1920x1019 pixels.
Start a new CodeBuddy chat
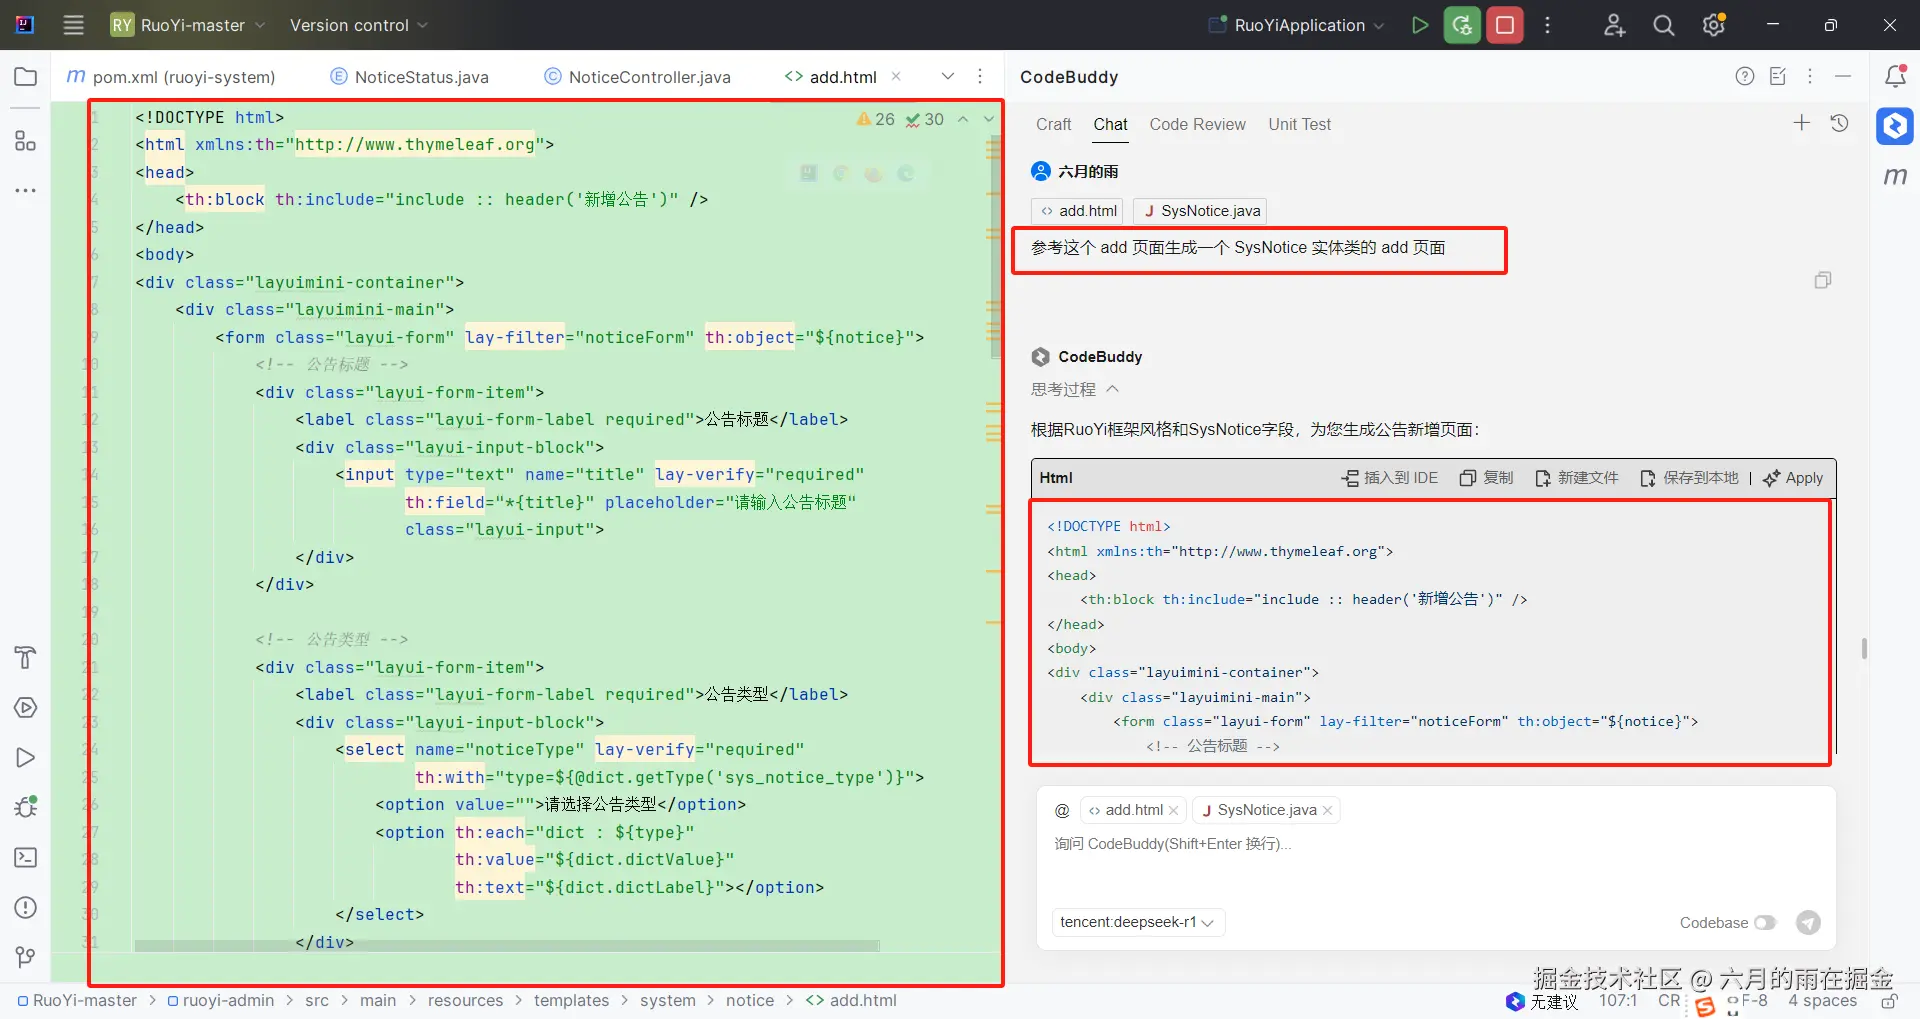[x=1802, y=123]
